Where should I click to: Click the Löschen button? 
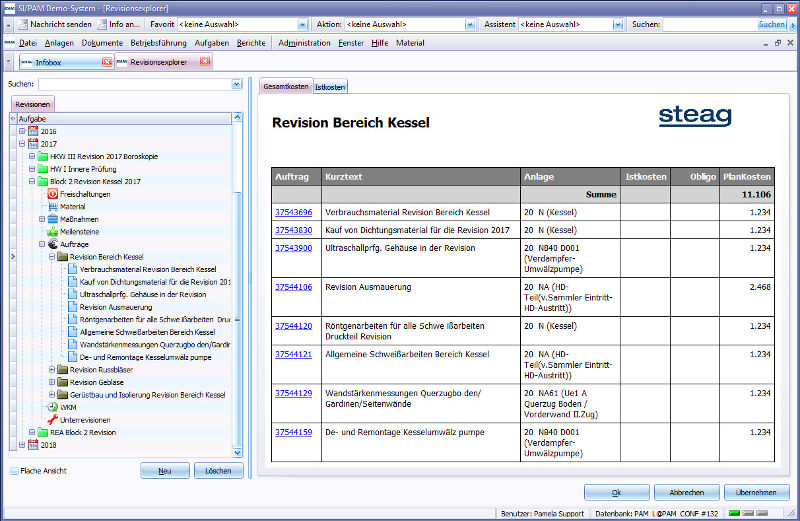click(218, 471)
